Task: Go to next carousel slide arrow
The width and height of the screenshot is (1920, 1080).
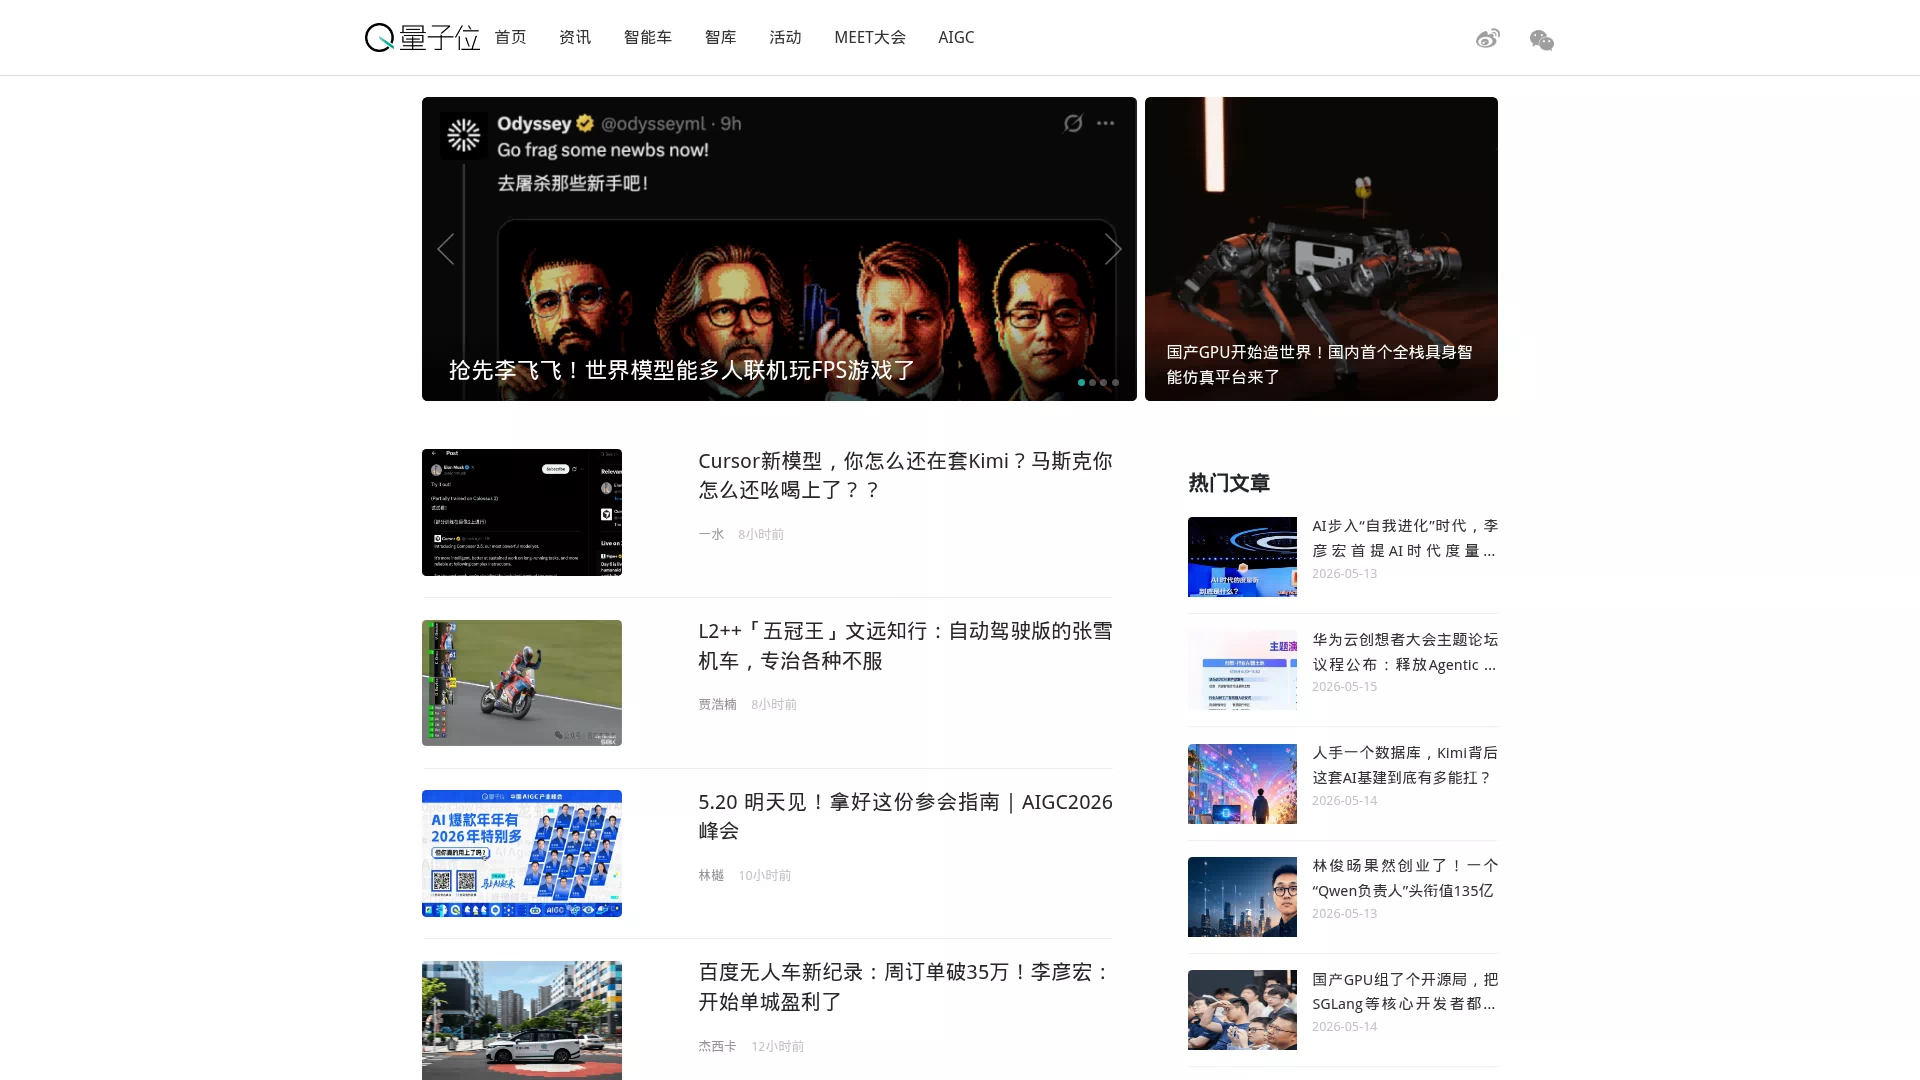Action: pyautogui.click(x=1113, y=249)
